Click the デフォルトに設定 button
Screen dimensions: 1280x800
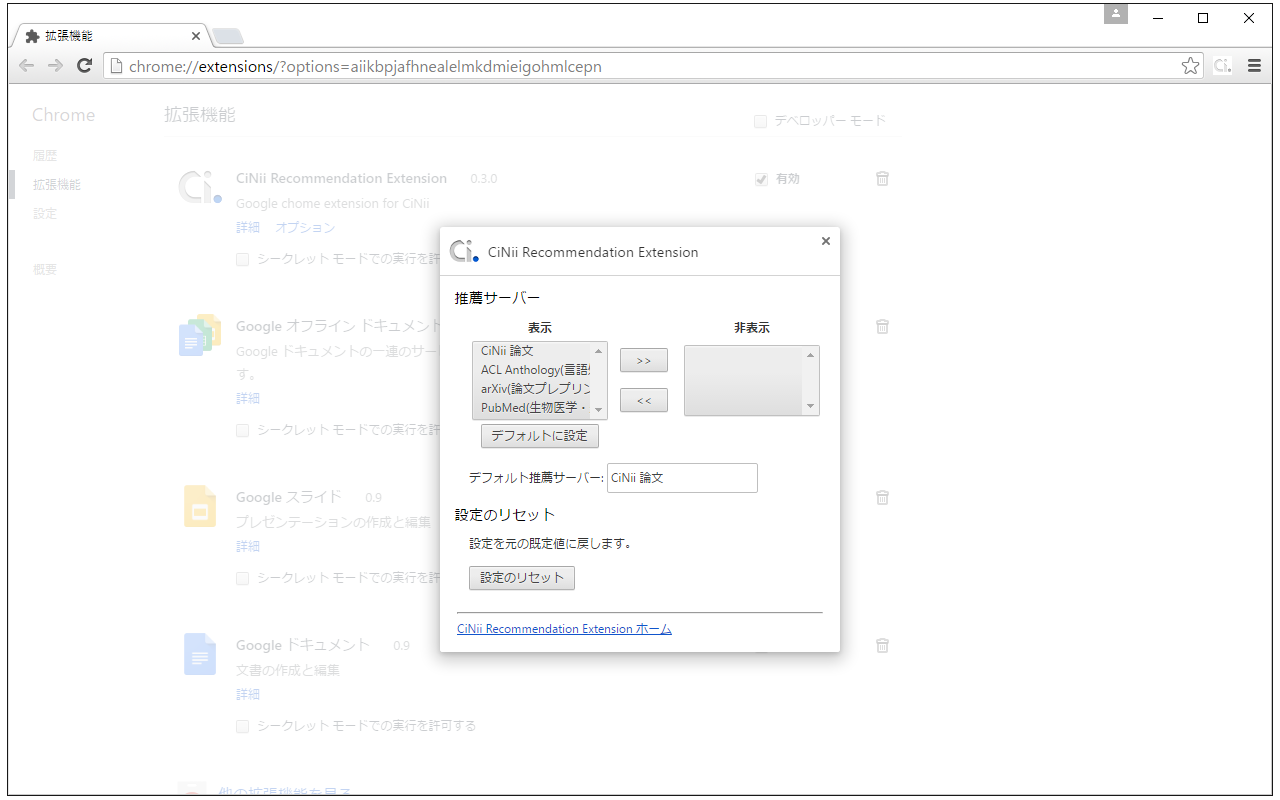pyautogui.click(x=540, y=436)
